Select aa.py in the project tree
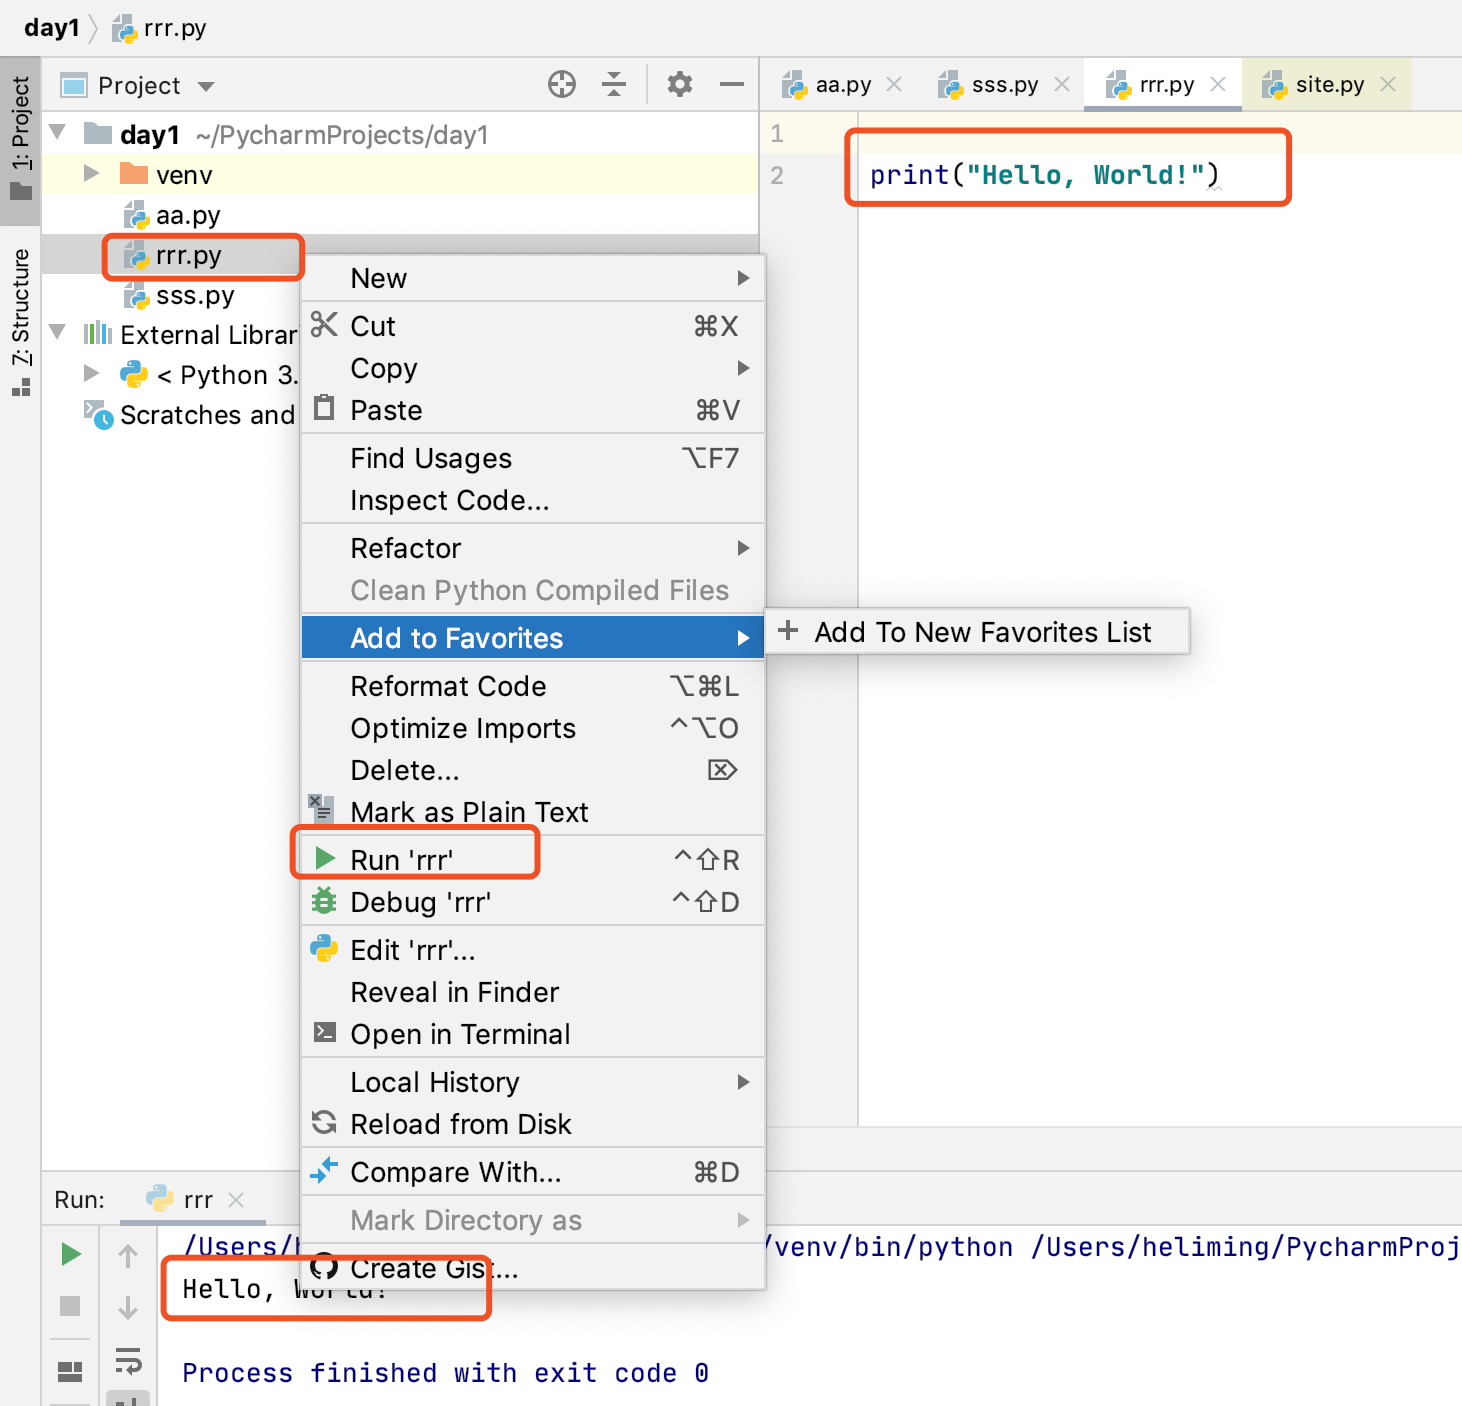 pos(400,214)
